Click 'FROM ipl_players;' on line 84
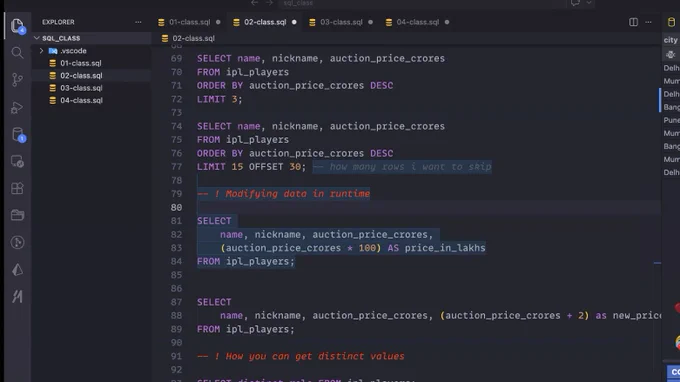 245,261
